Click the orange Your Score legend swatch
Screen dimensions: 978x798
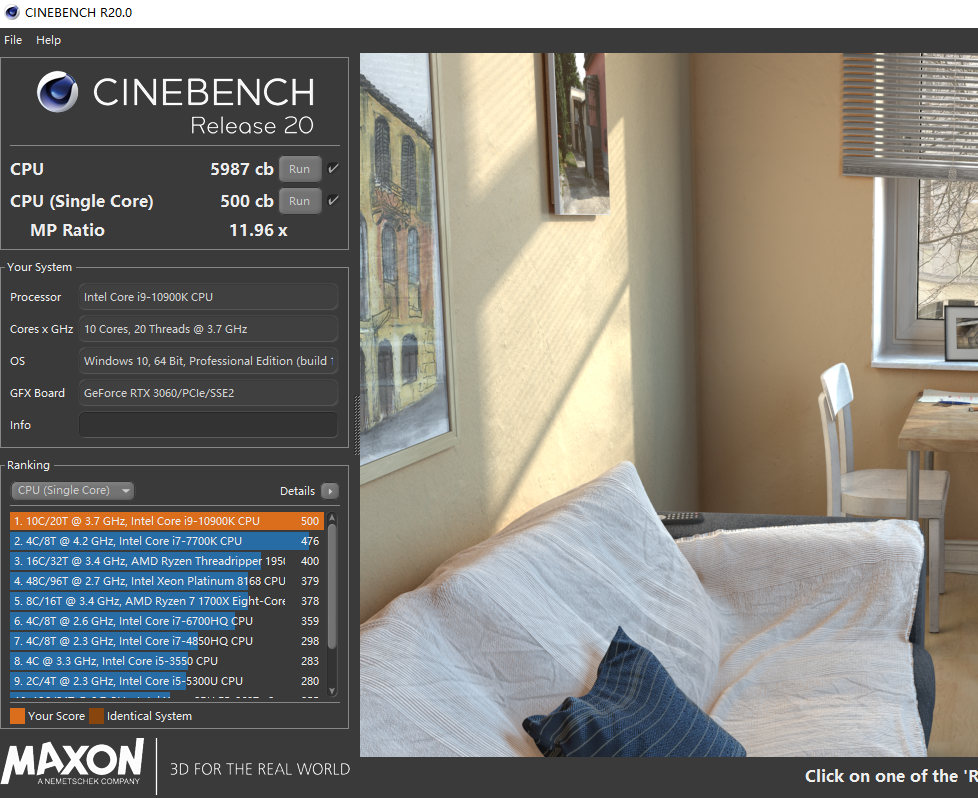[17, 716]
